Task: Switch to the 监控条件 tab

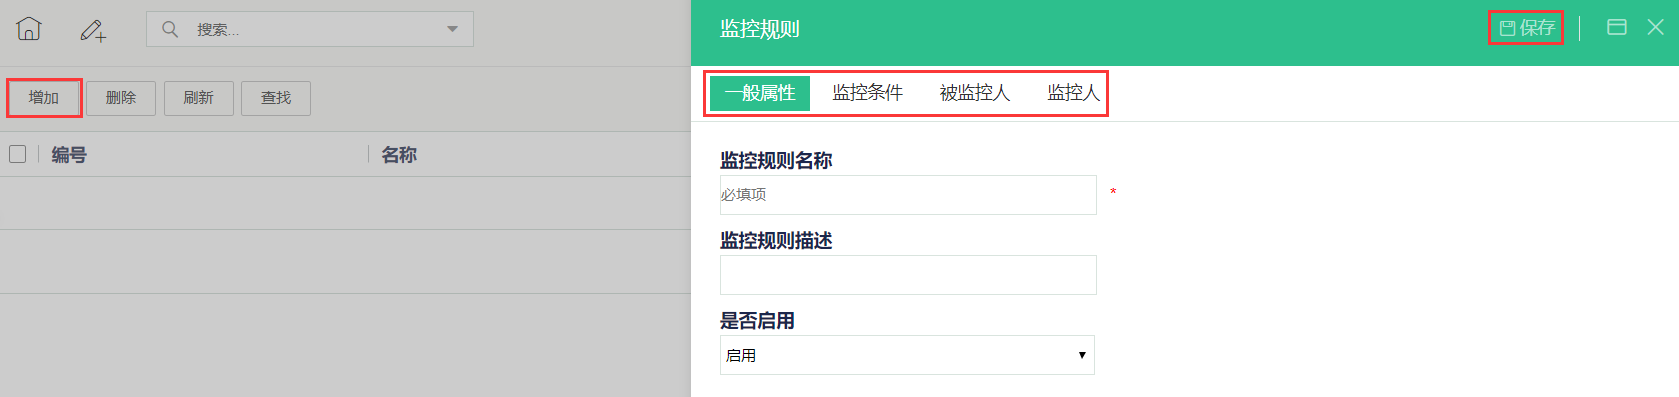Action: click(867, 93)
